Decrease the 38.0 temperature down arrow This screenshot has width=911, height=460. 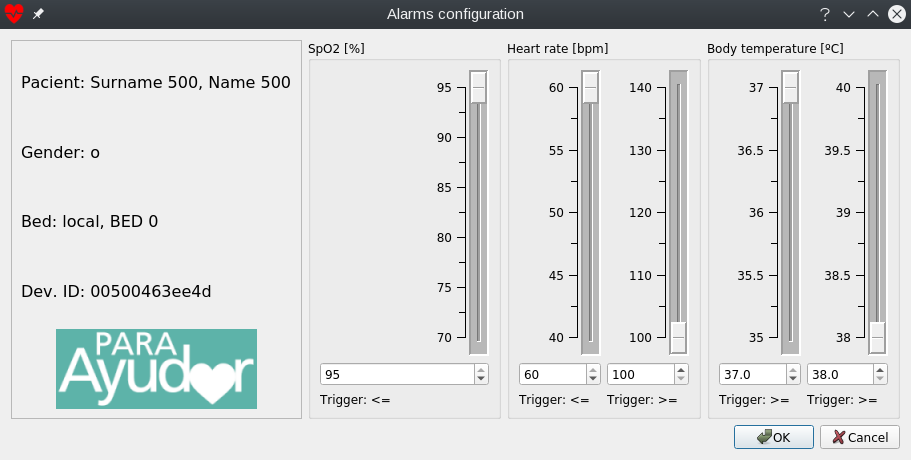880,379
